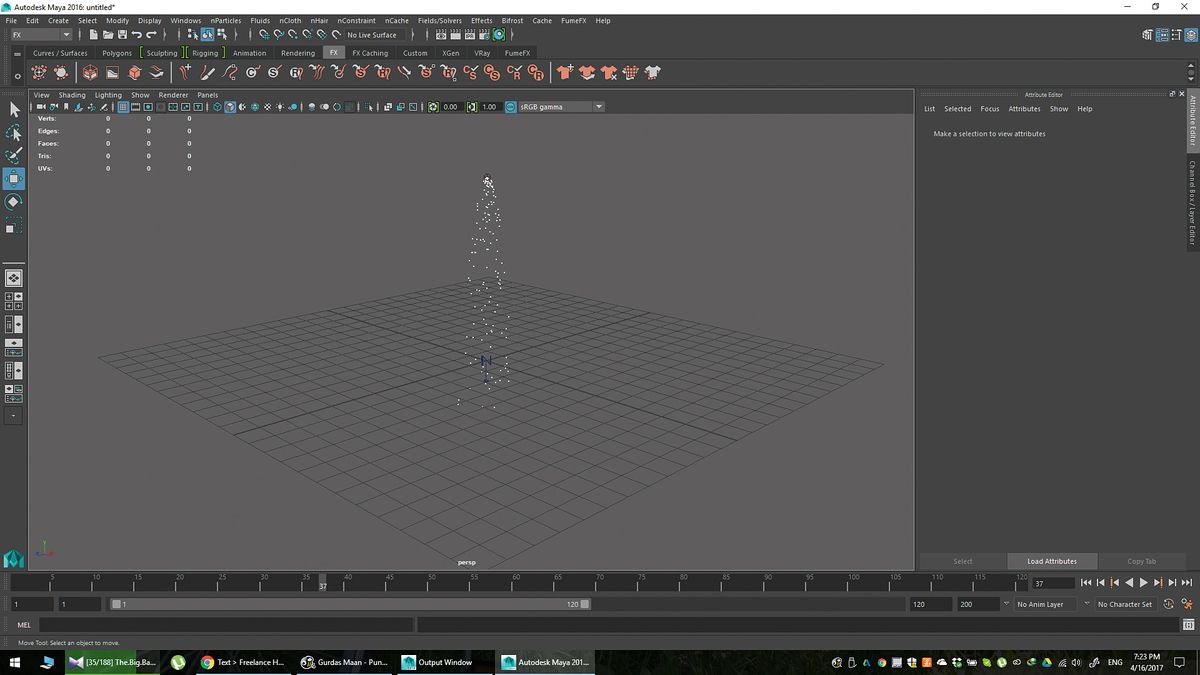The height and width of the screenshot is (675, 1200).
Task: Switch to the Rendering shelf tab
Action: (x=297, y=53)
